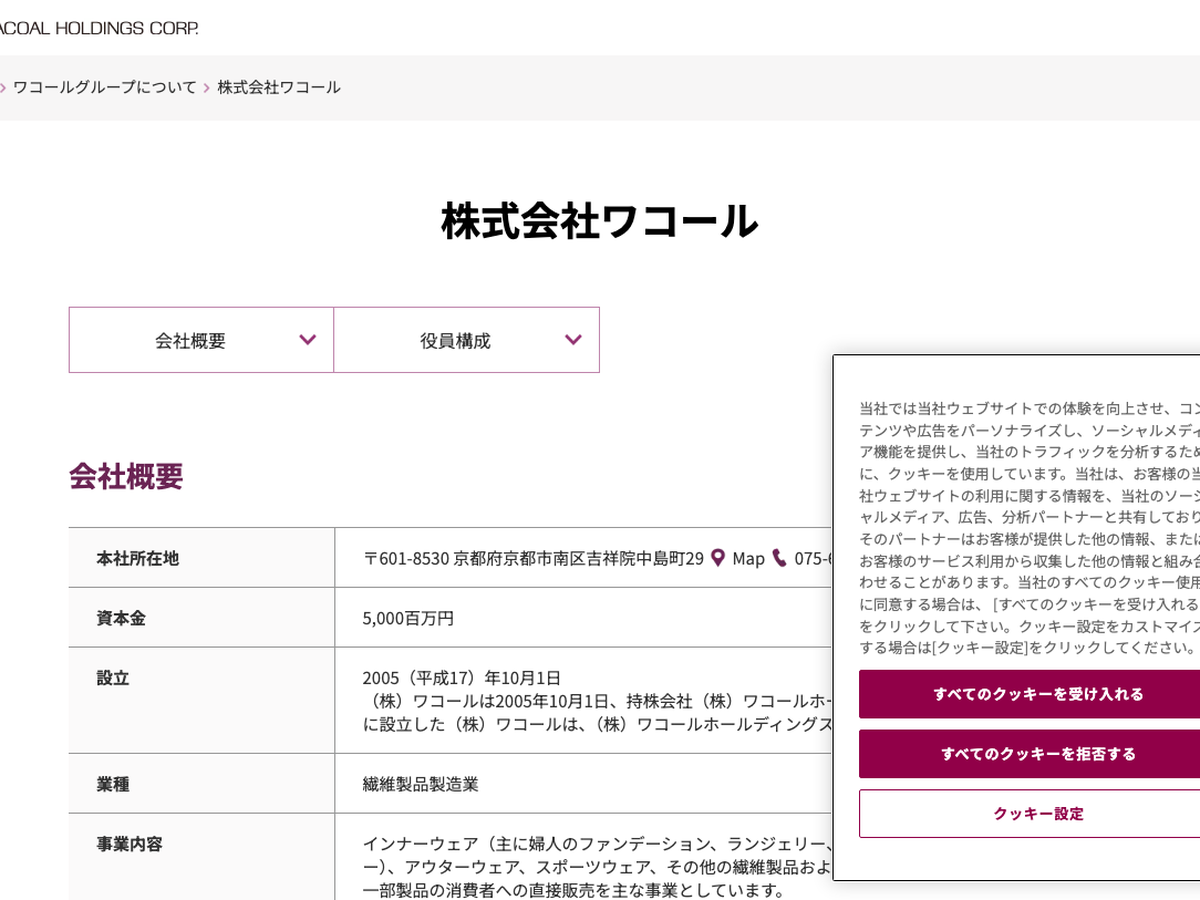This screenshot has width=1200, height=900.
Task: Click the breadcrumb arrow before 株式会社ワコール
Action: 207,88
